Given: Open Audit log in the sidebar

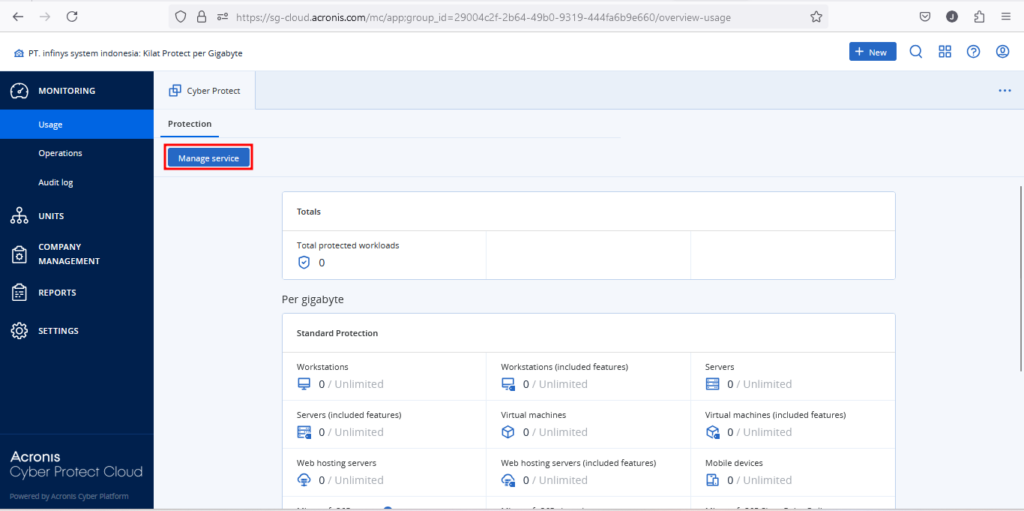Looking at the screenshot, I should coord(55,183).
